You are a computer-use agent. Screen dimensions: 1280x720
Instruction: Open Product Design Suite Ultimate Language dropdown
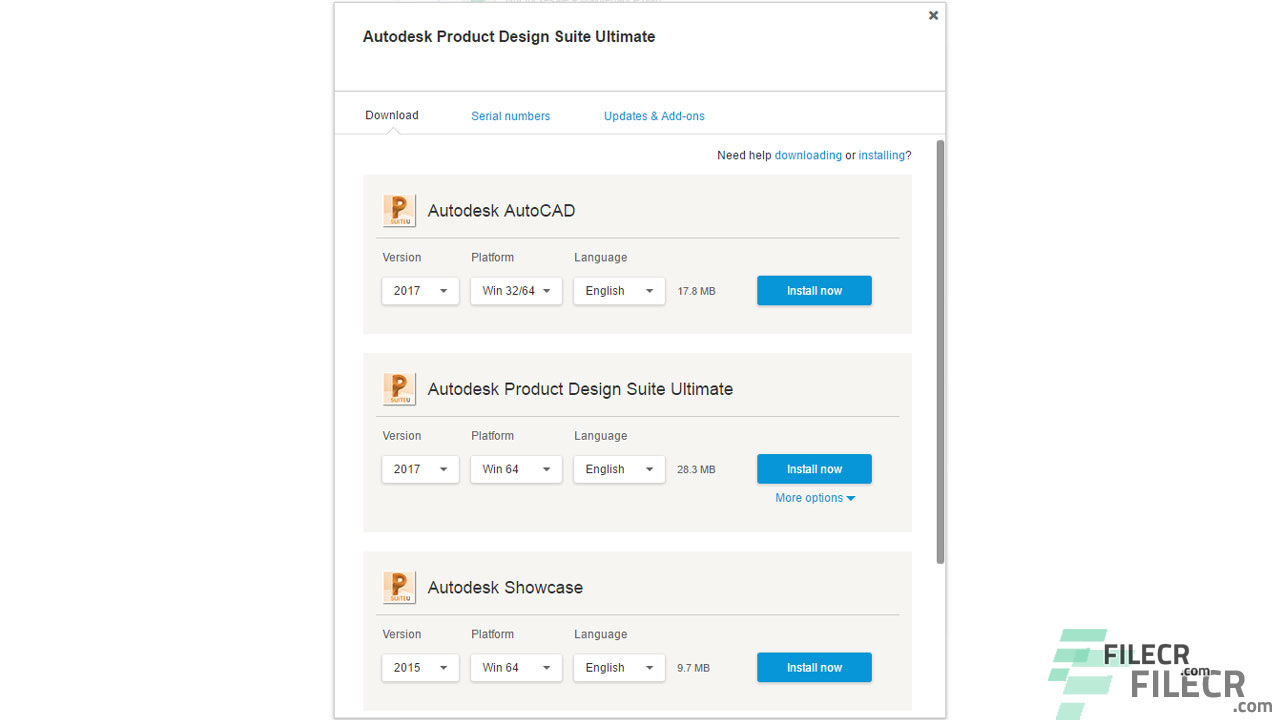619,469
